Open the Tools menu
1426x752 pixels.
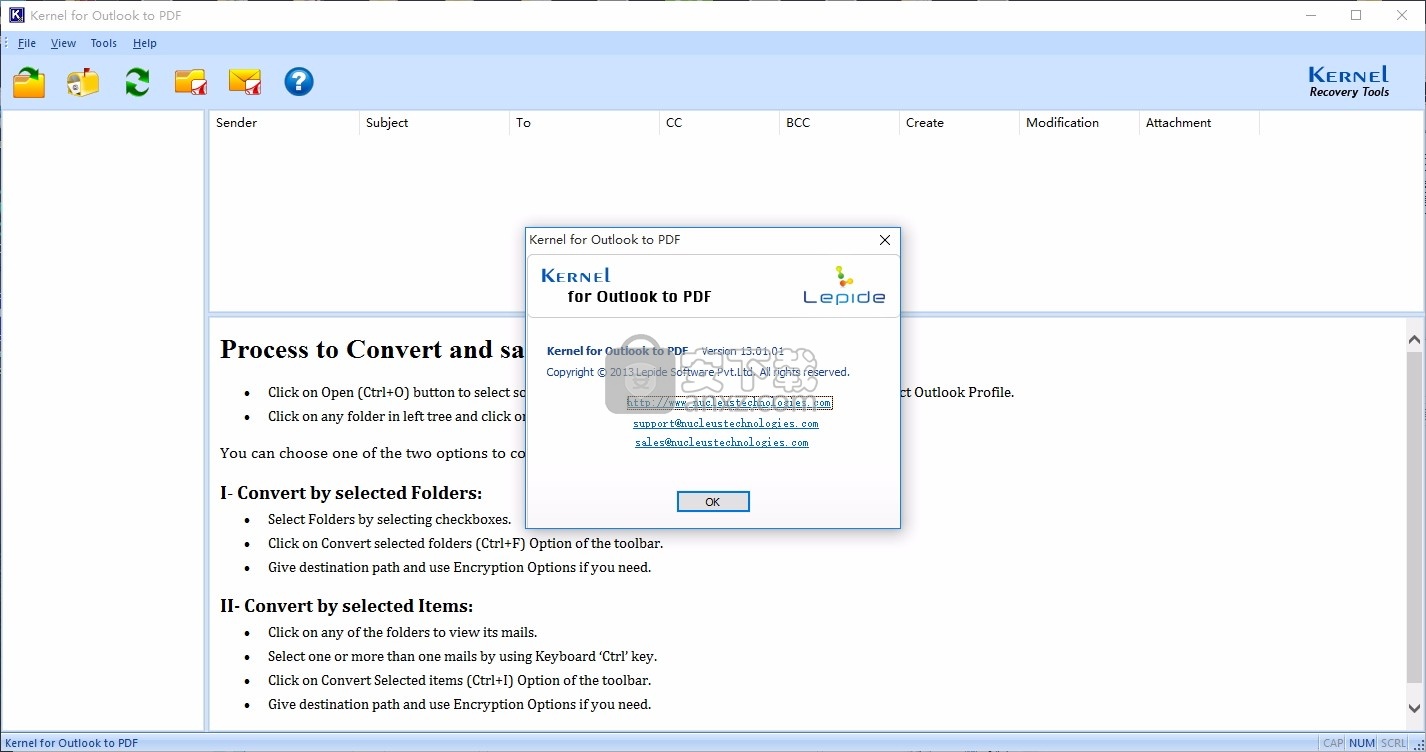pos(104,43)
